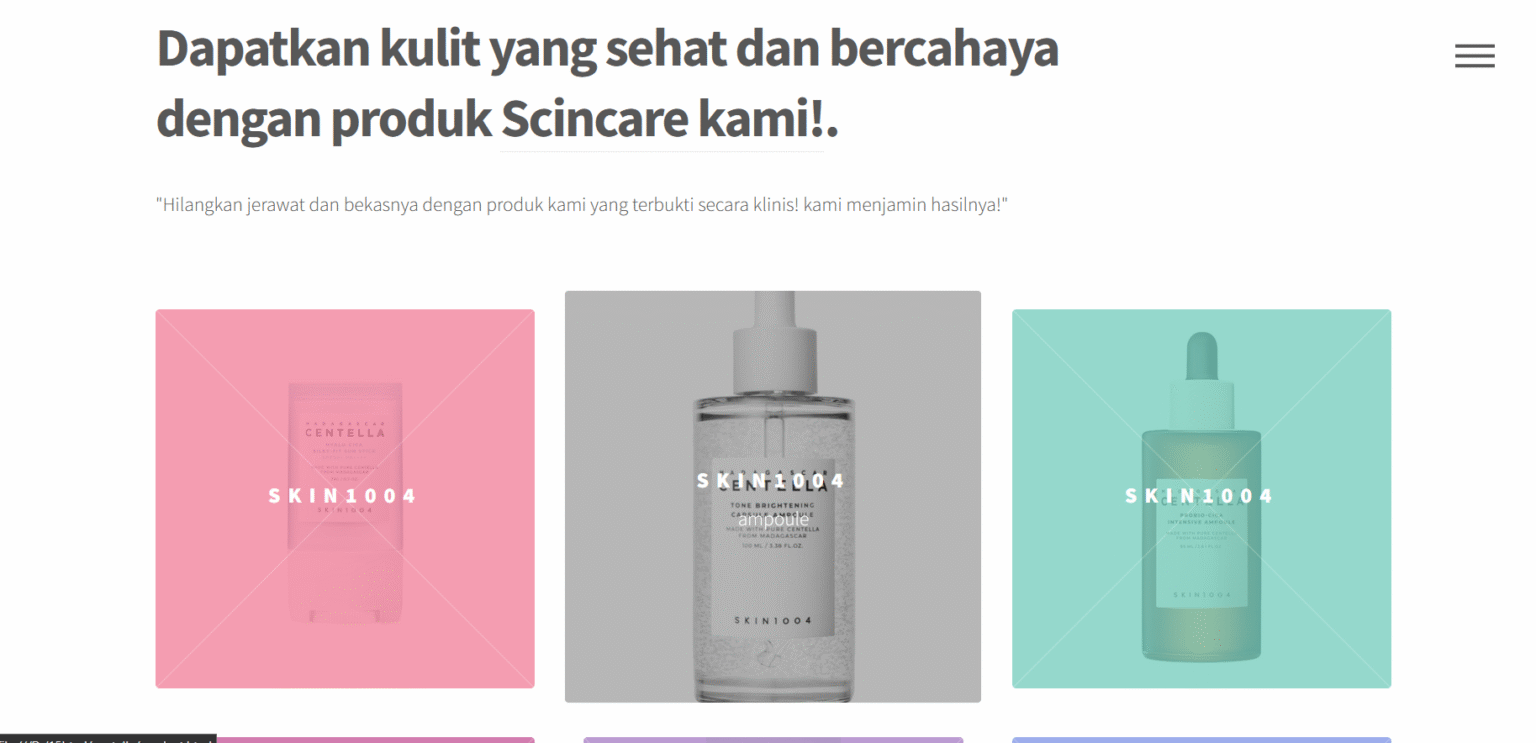Screen dimensions: 1536x743
Task: Click the Hilangkan jerawat tagline paragraph
Action: coord(581,205)
